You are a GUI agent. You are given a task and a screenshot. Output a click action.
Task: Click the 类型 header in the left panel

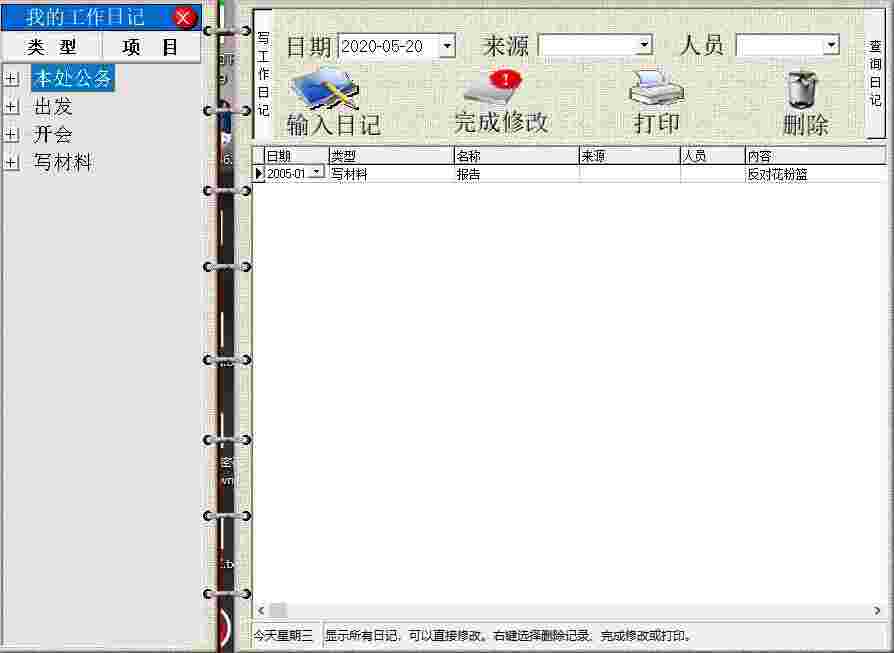coord(52,47)
